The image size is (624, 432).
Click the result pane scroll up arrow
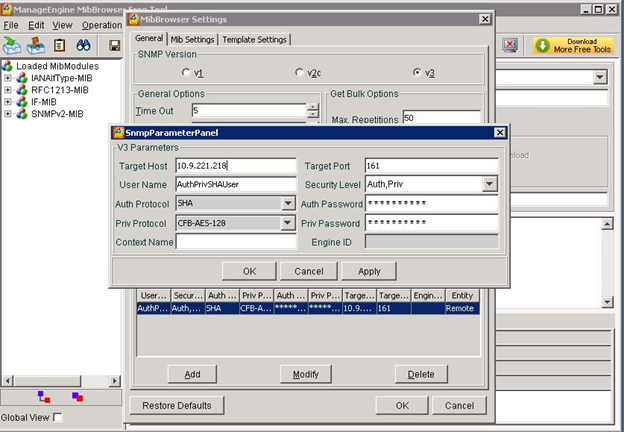pyautogui.click(x=607, y=224)
